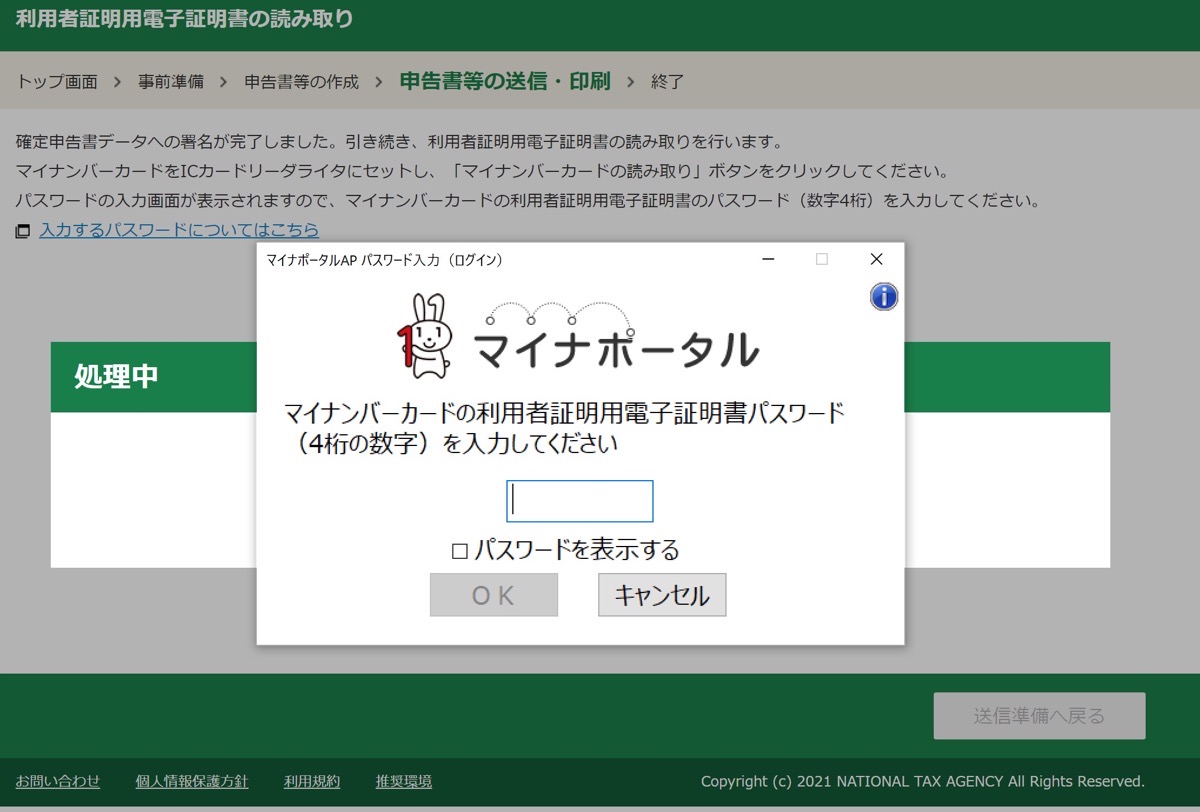The height and width of the screenshot is (812, 1200).
Task: Click 送信準備へ戻る button
Action: (1039, 716)
